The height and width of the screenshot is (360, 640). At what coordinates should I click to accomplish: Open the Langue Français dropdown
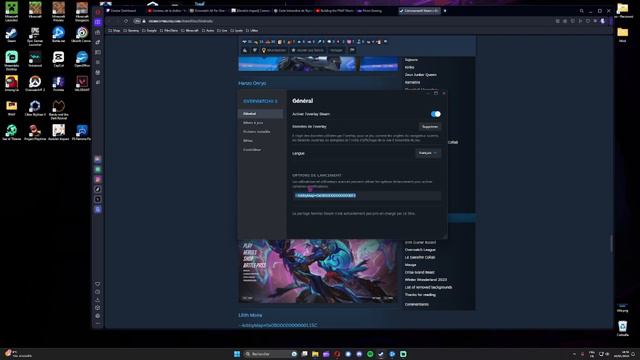coord(428,153)
